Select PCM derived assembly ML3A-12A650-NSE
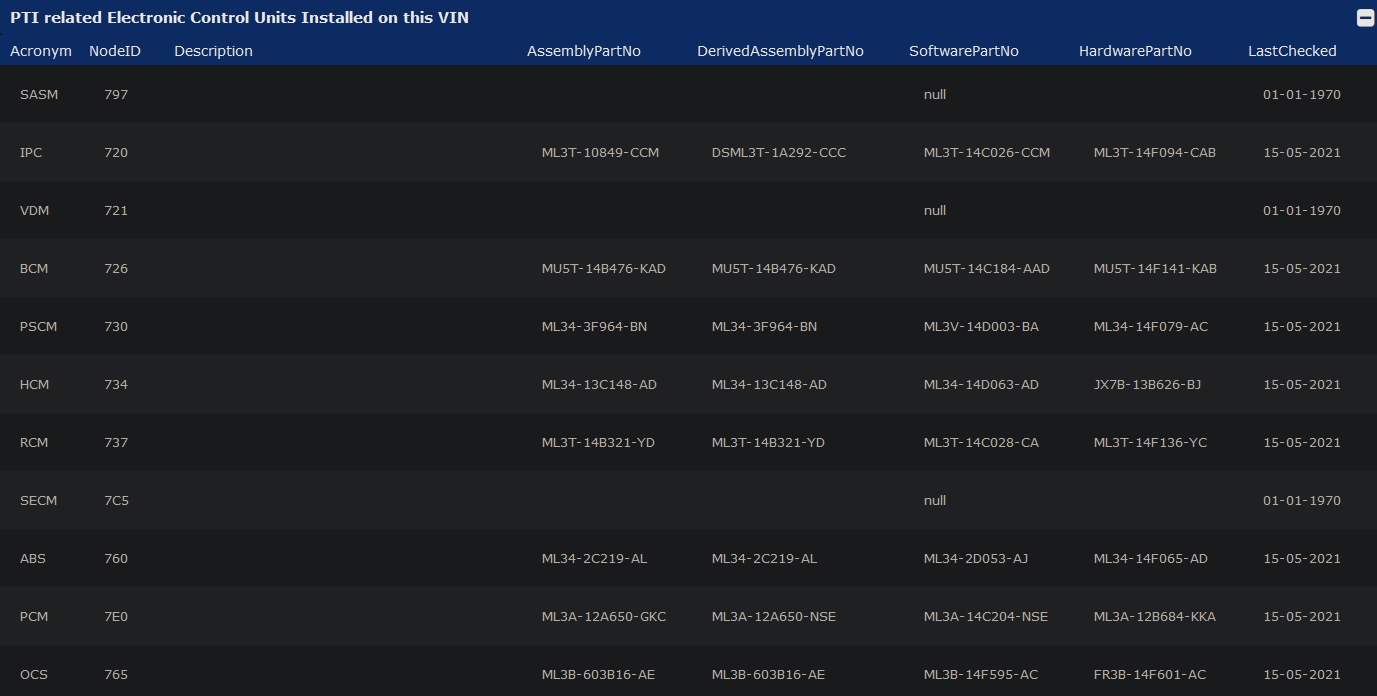 (773, 617)
